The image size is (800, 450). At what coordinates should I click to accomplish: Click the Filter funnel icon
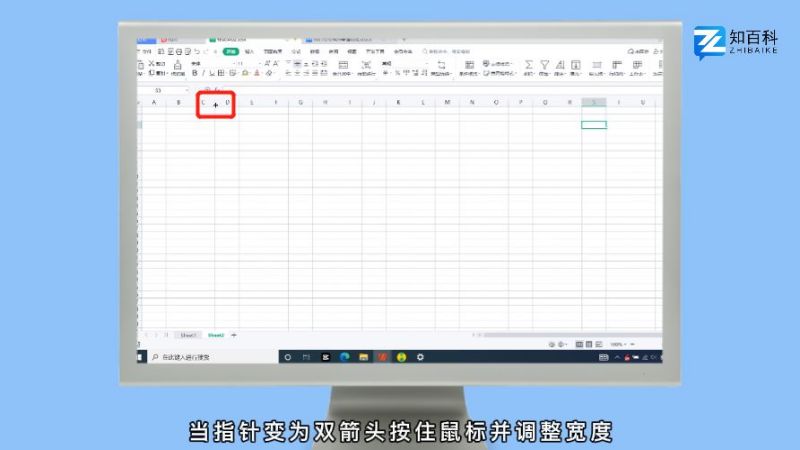[545, 64]
